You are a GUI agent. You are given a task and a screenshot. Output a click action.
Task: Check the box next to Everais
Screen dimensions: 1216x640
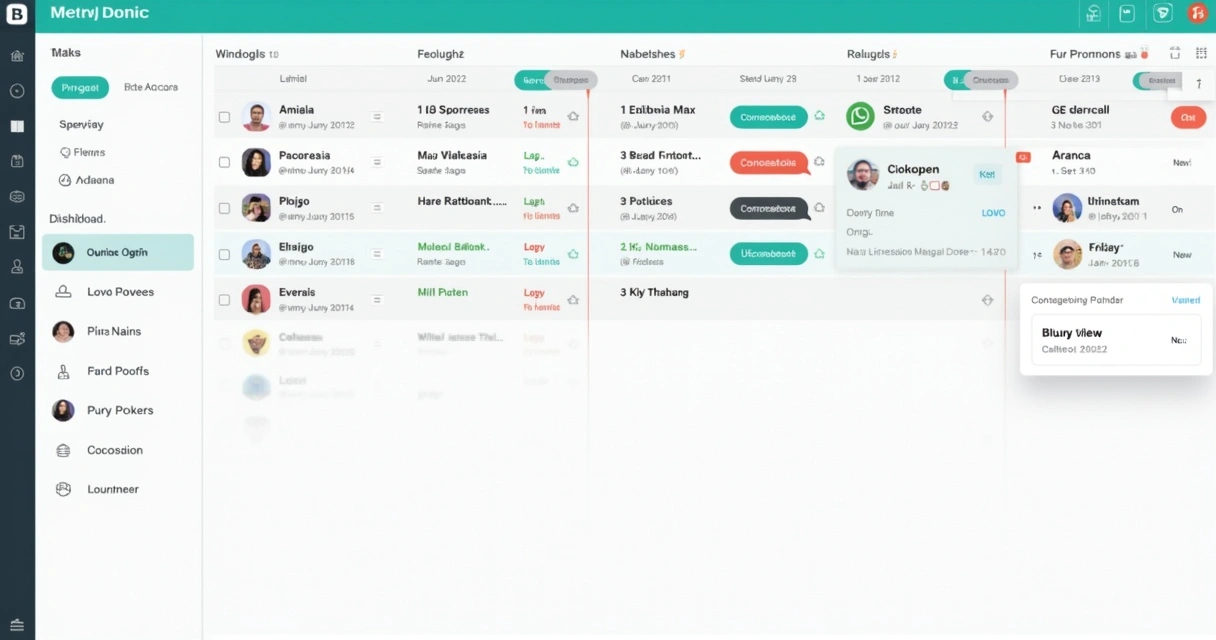click(224, 299)
